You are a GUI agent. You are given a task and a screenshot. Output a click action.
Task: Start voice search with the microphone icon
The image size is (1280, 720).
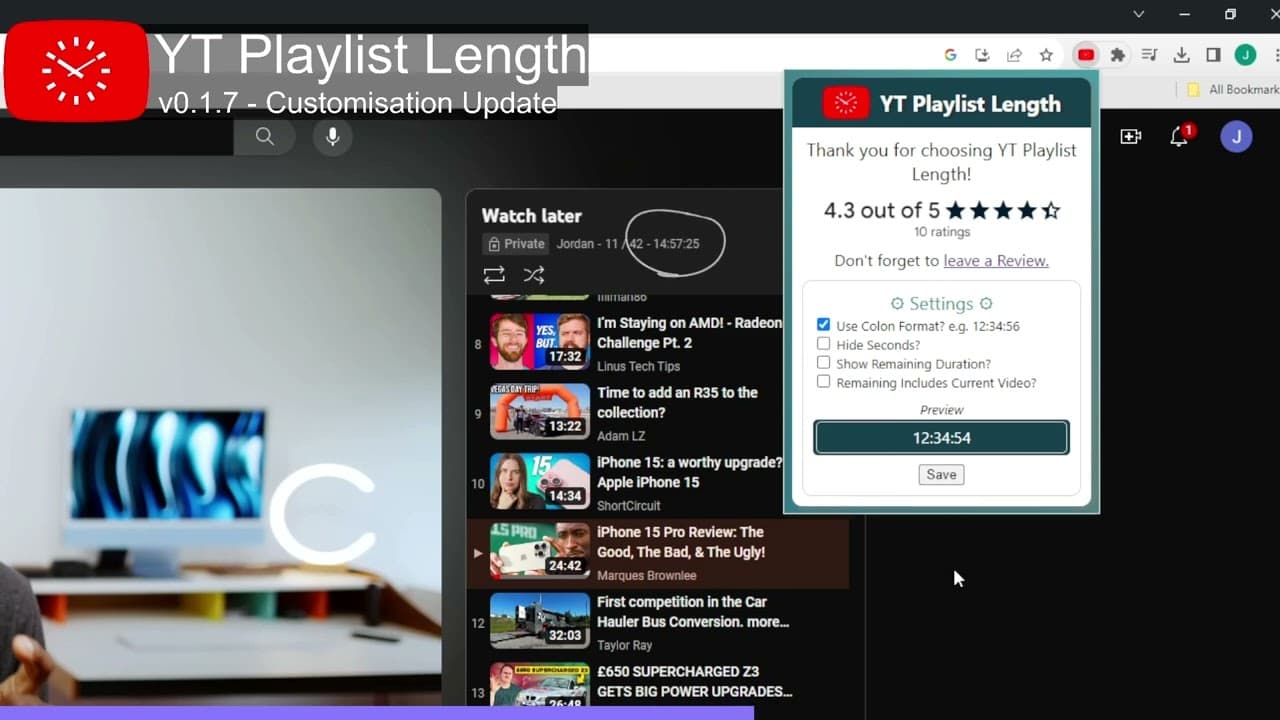tap(333, 137)
